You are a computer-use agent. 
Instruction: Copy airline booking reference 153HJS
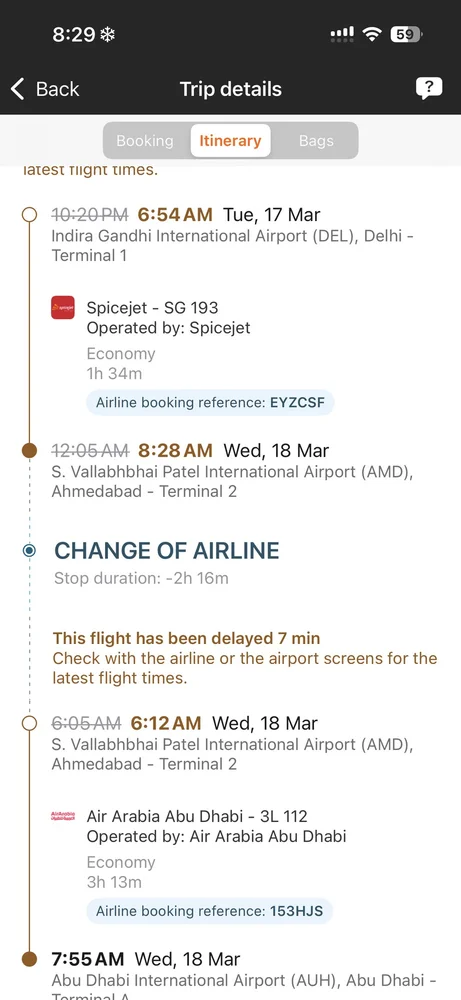[x=209, y=911]
